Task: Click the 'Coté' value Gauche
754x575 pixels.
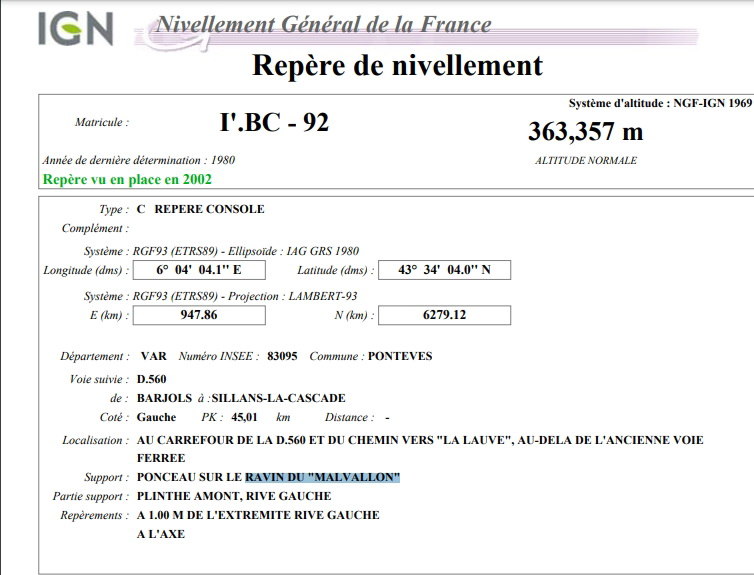Action: (x=156, y=417)
